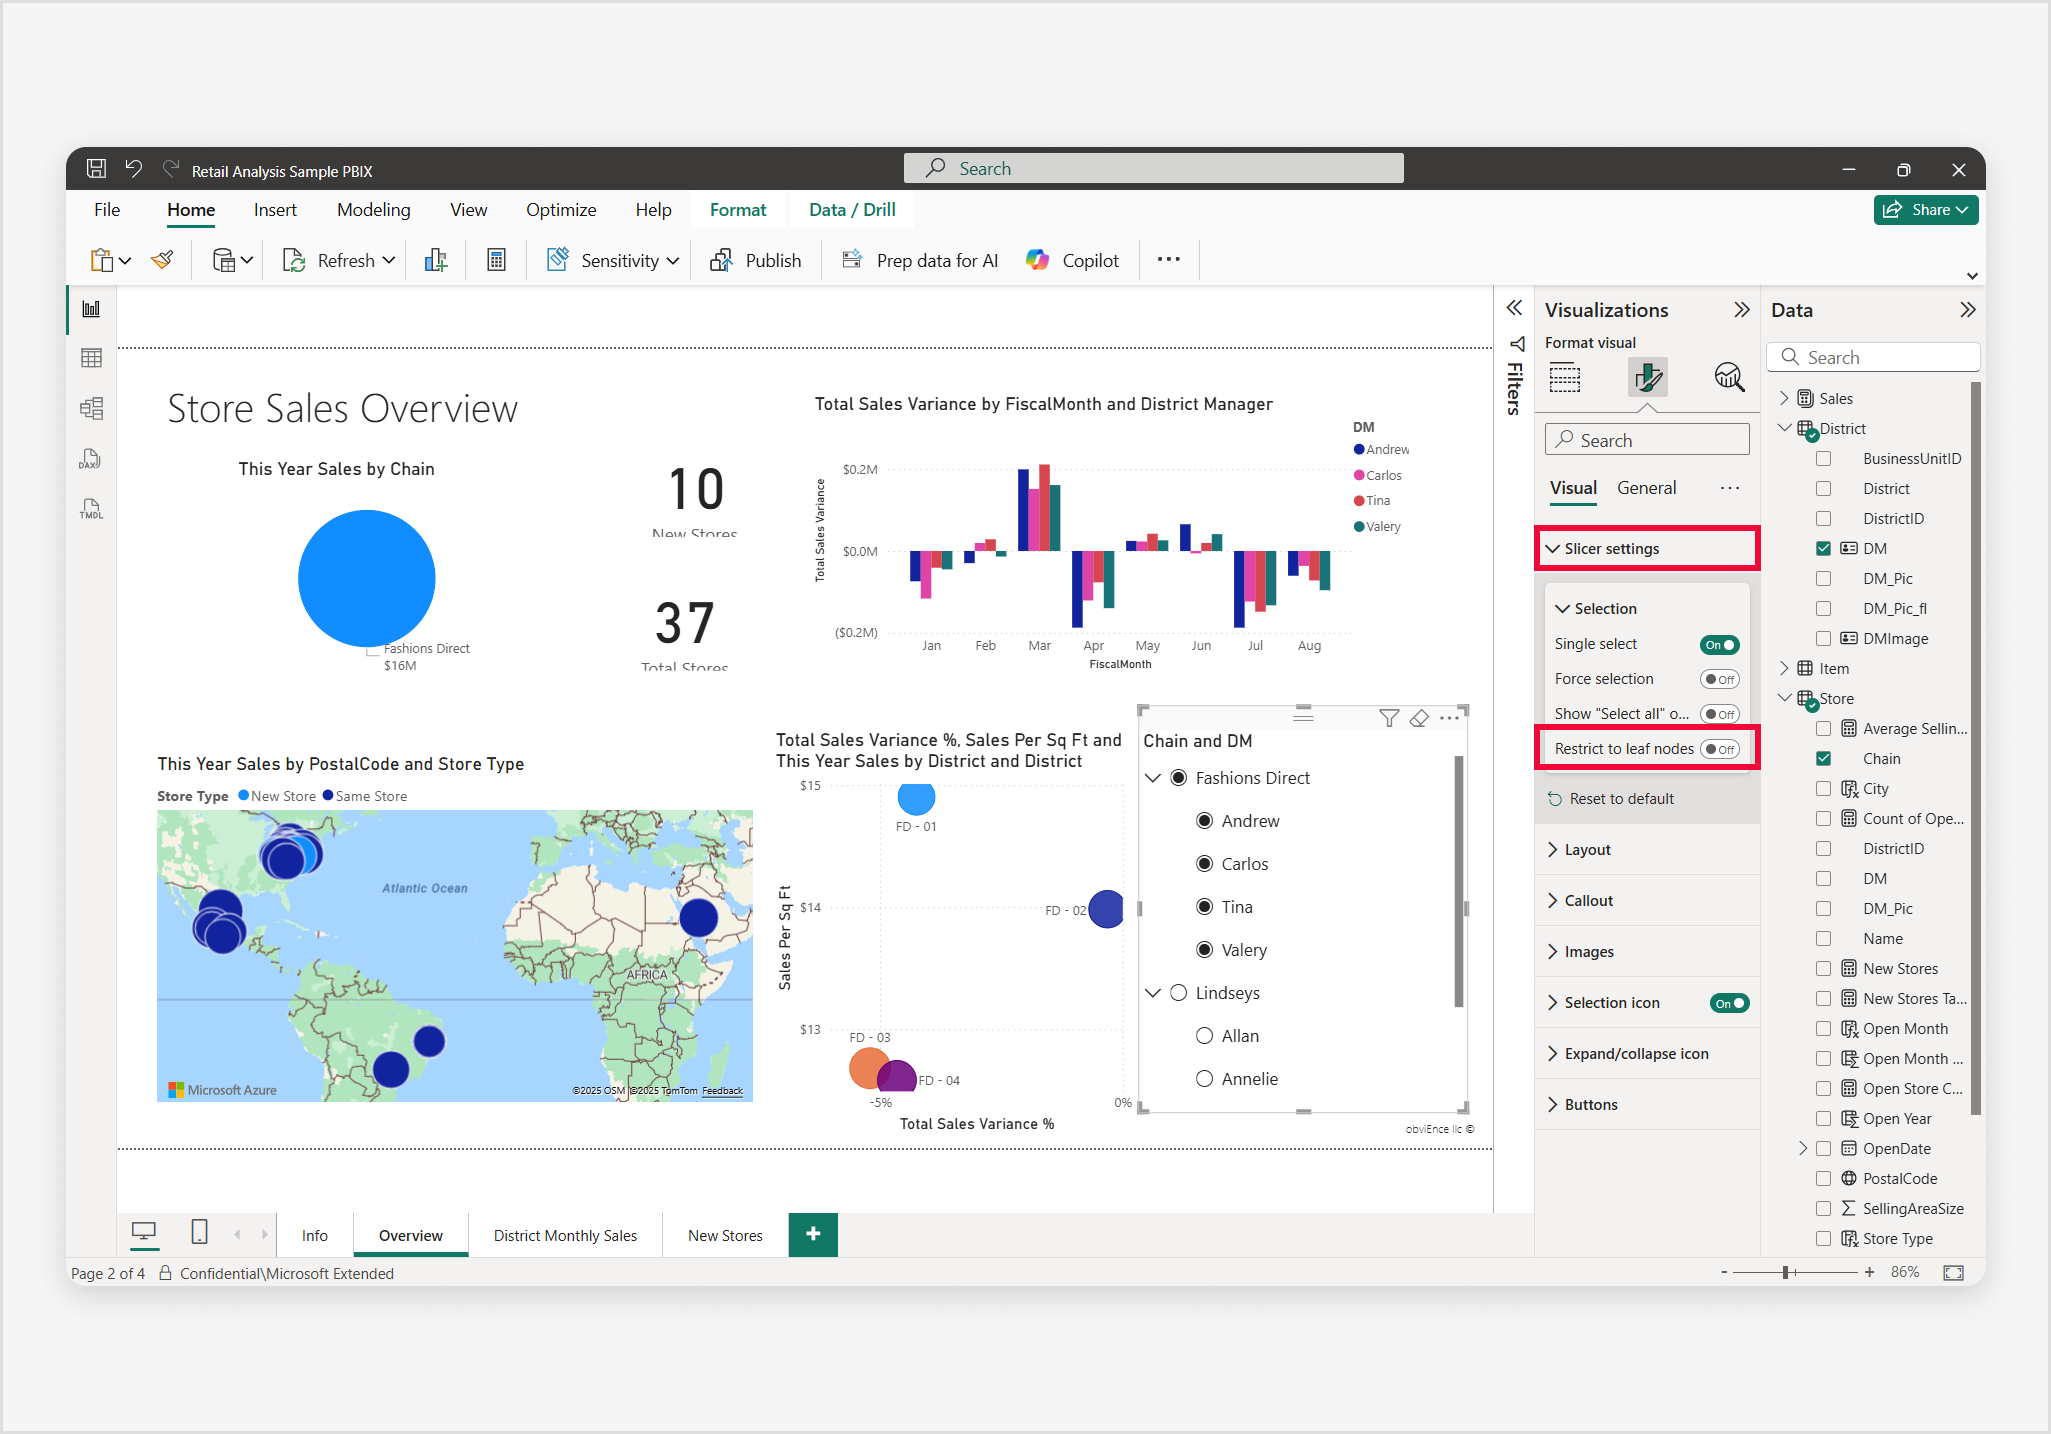The height and width of the screenshot is (1434, 2051).
Task: Switch to desktop layout icon
Action: [x=144, y=1232]
